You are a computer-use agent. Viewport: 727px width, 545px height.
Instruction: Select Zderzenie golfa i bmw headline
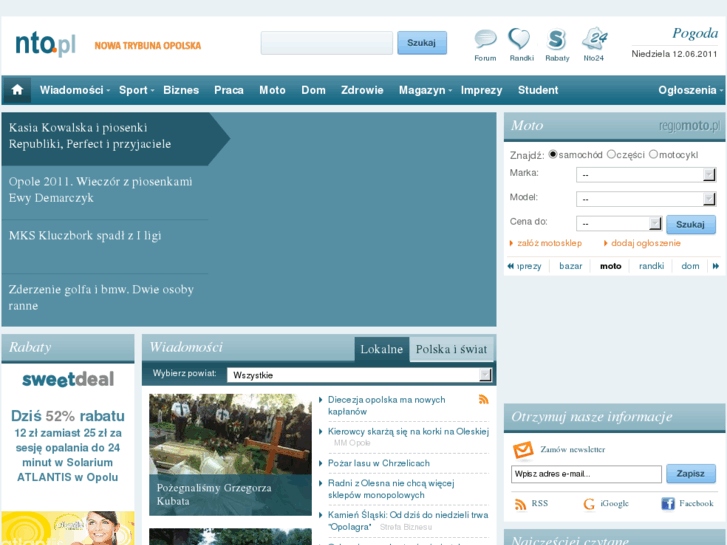click(x=101, y=297)
